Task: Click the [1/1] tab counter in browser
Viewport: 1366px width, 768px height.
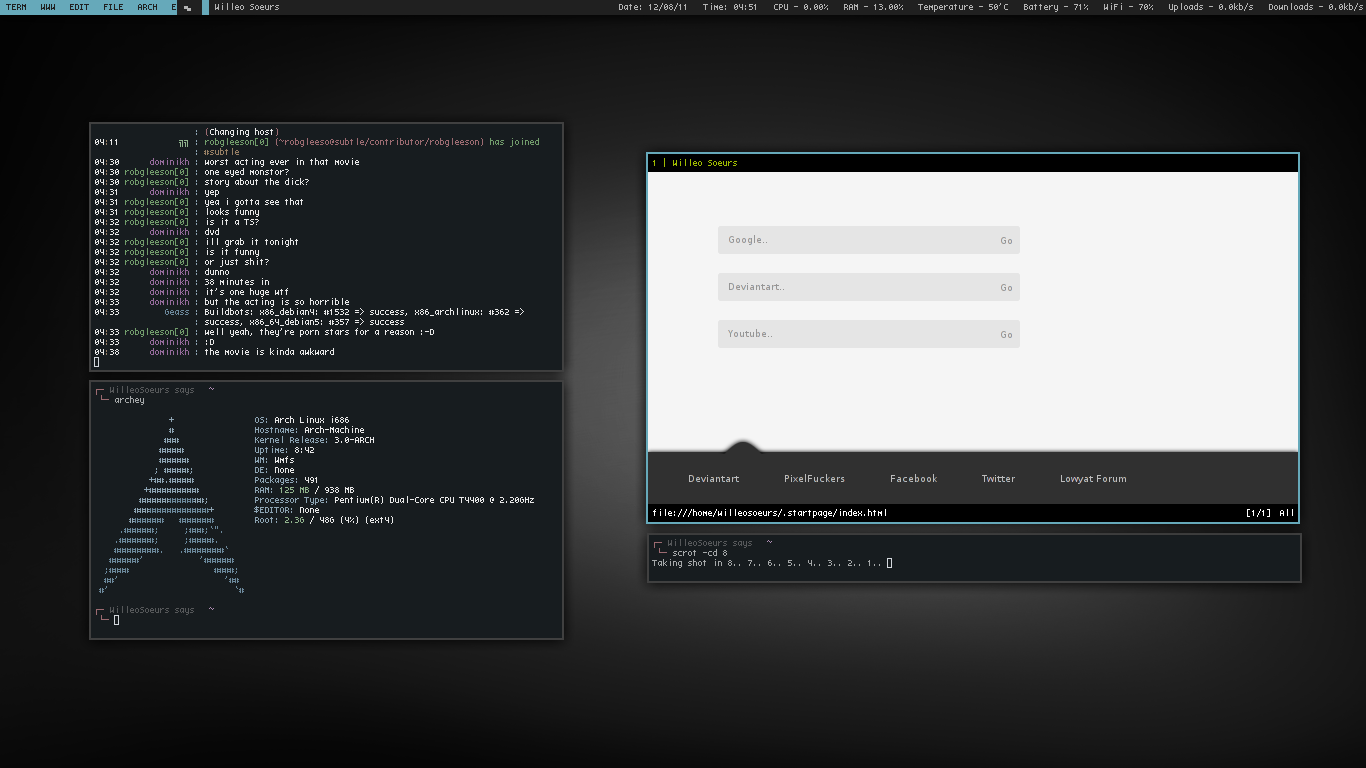Action: (x=1258, y=513)
